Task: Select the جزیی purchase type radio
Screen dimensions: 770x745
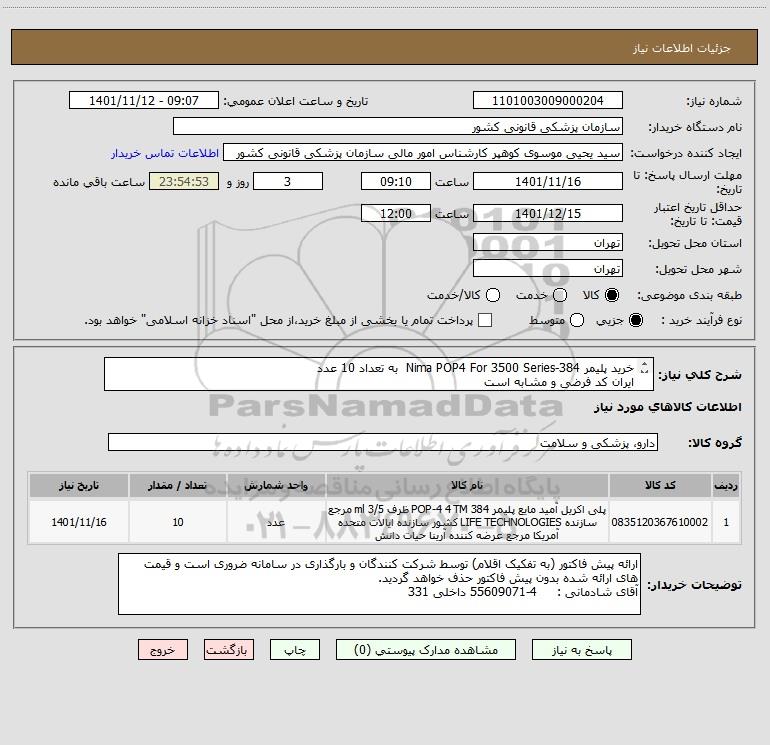Action: coord(636,320)
